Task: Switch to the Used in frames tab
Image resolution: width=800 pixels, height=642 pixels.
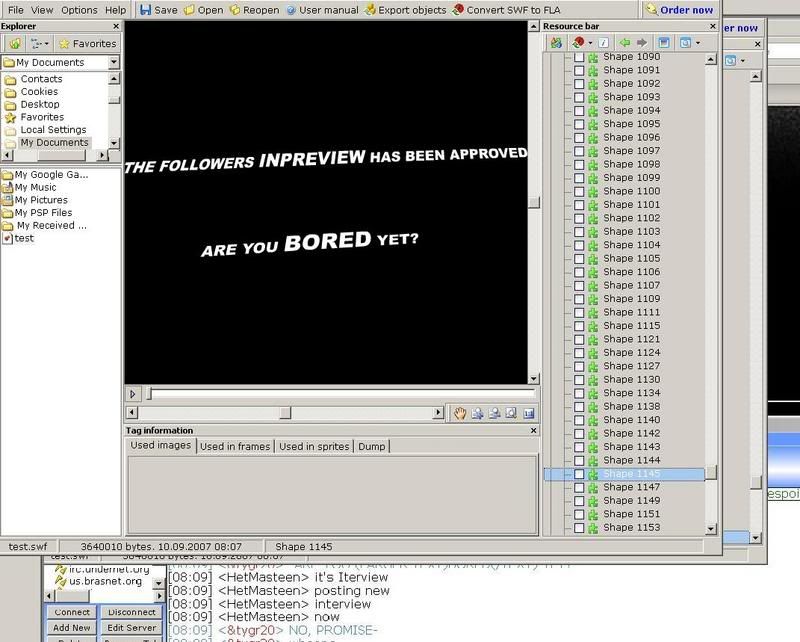Action: click(x=236, y=446)
